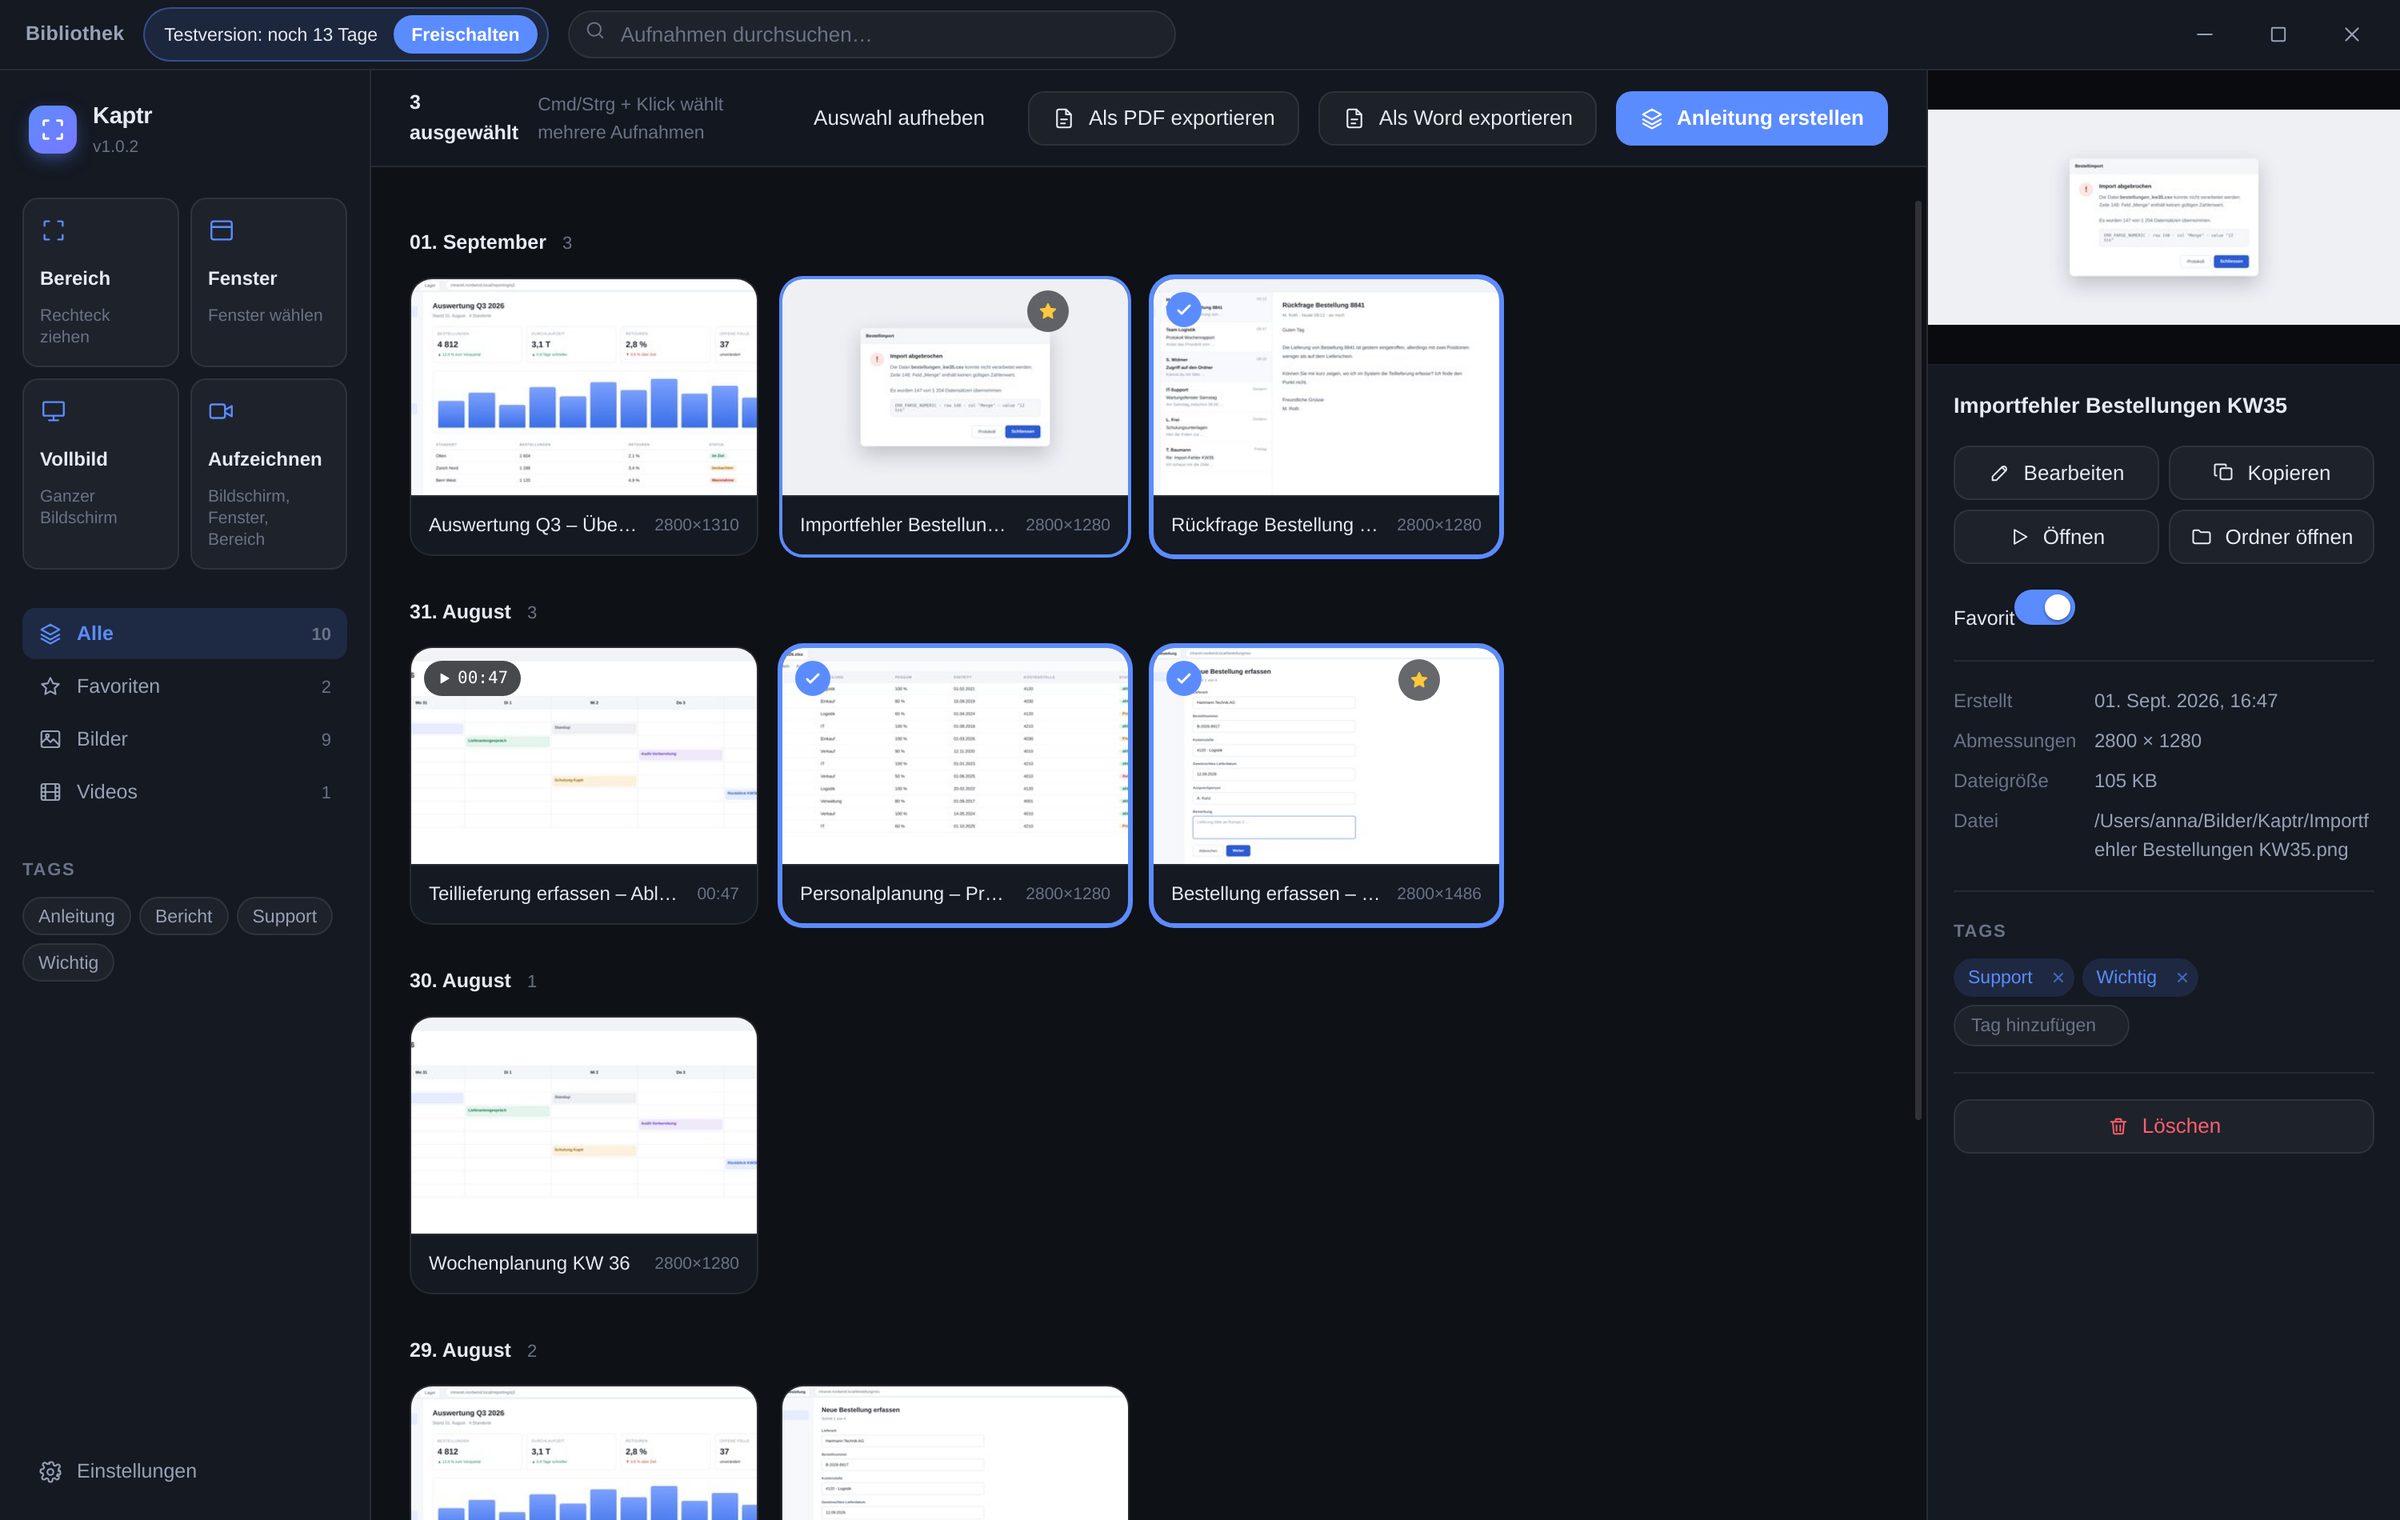Image resolution: width=2400 pixels, height=1520 pixels.
Task: Click the Kopieren button
Action: [x=2270, y=473]
